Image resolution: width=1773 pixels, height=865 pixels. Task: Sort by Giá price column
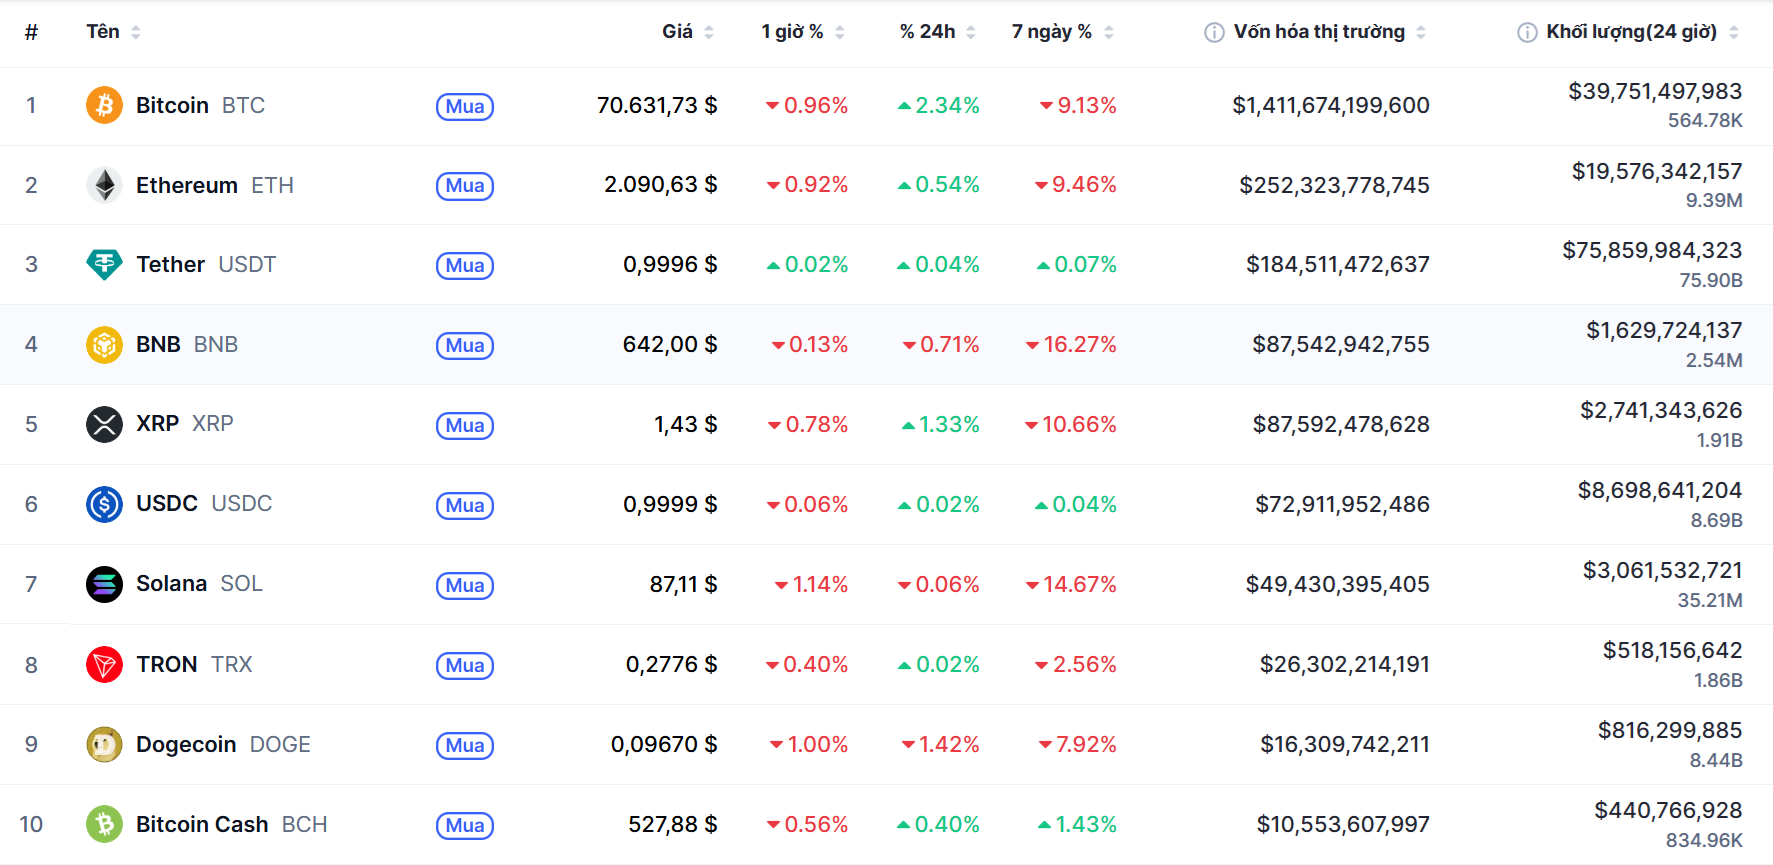coord(687,32)
